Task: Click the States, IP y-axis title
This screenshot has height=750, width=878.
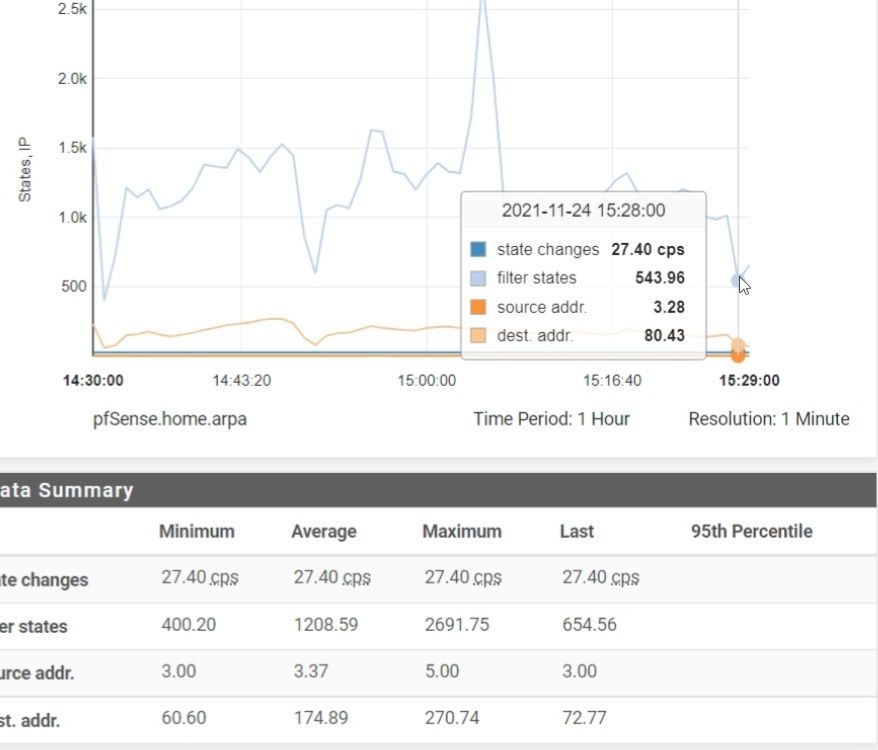Action: 25,170
